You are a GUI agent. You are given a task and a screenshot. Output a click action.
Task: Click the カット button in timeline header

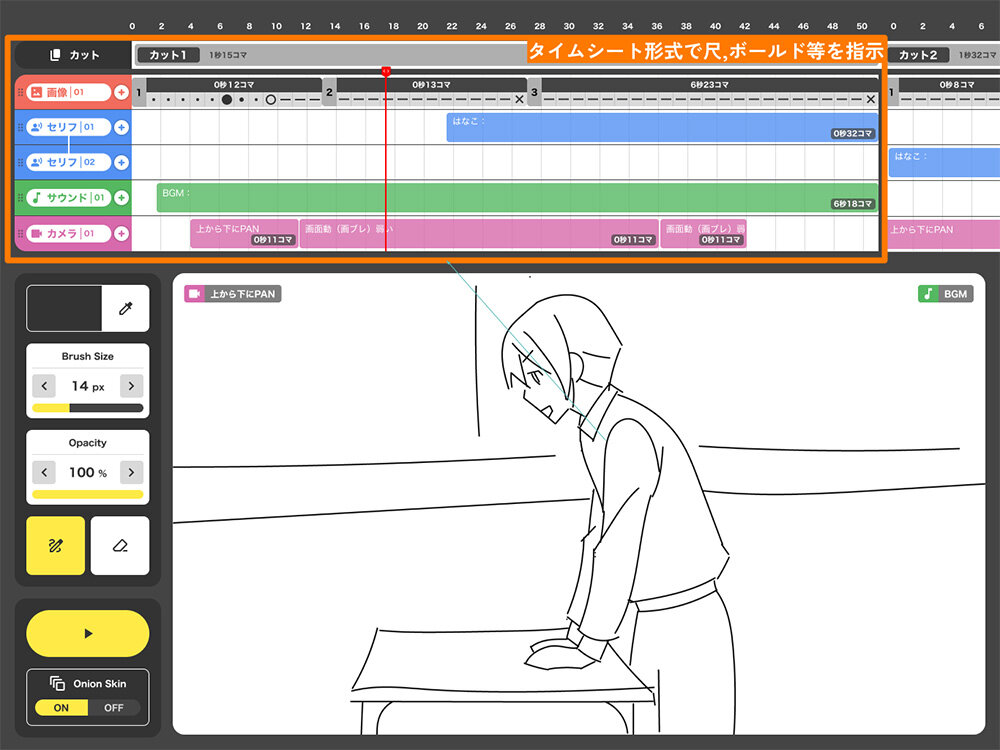point(74,55)
